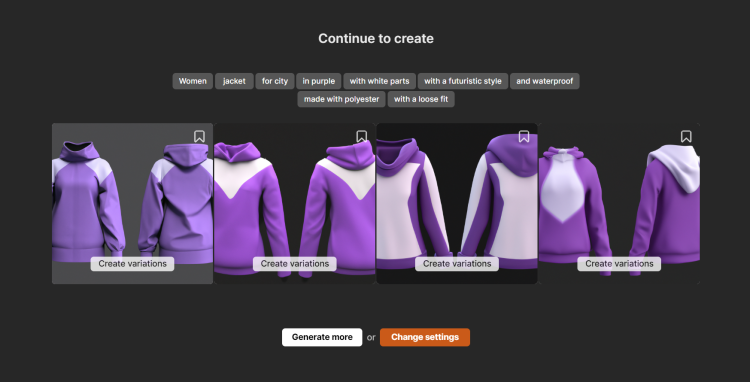Image resolution: width=750 pixels, height=382 pixels.
Task: Create variations of the second chevron hoodie
Action: [295, 264]
